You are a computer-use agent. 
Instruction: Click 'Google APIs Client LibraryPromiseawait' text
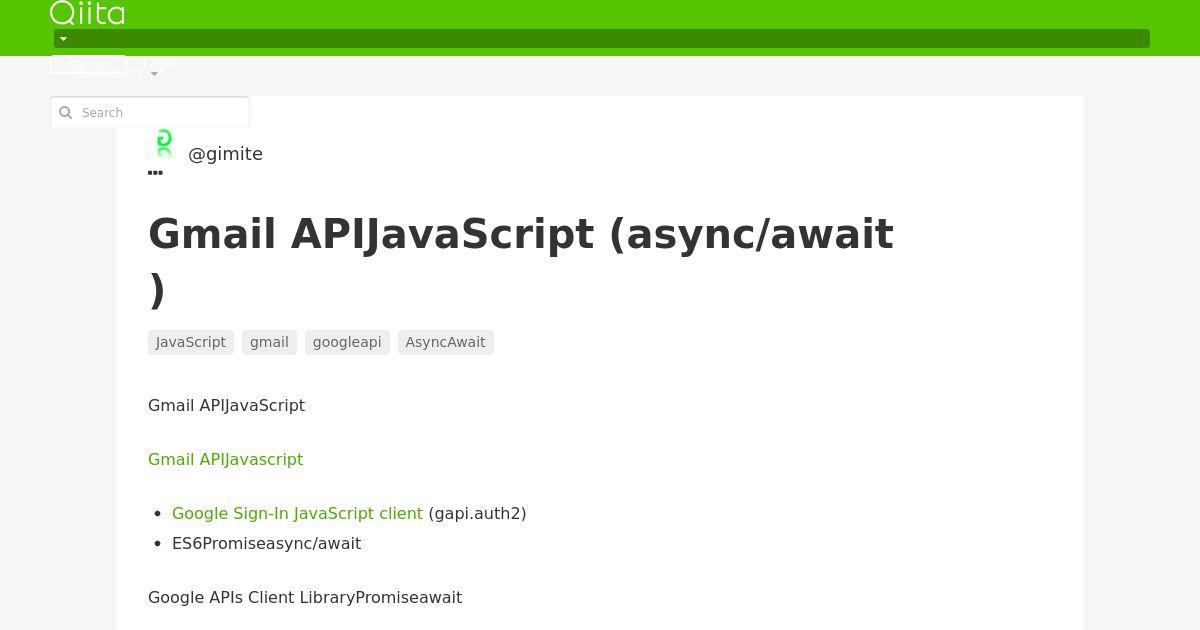pyautogui.click(x=305, y=597)
